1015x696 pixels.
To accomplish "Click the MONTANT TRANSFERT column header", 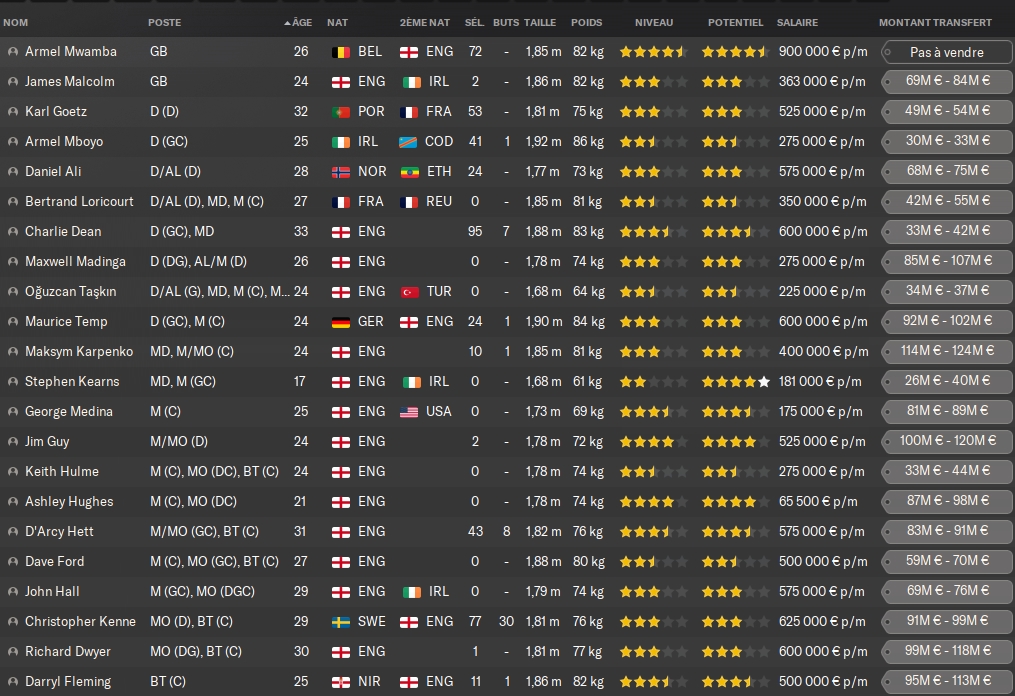I will [x=935, y=22].
